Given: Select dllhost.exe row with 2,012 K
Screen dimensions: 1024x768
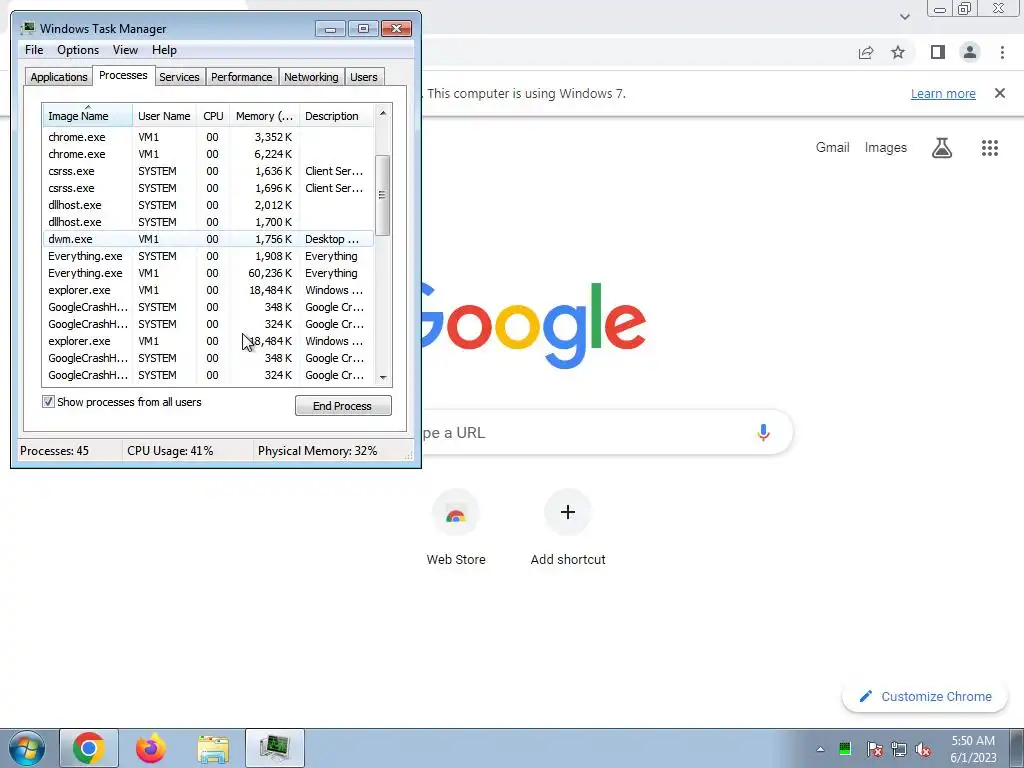Looking at the screenshot, I should coord(209,205).
